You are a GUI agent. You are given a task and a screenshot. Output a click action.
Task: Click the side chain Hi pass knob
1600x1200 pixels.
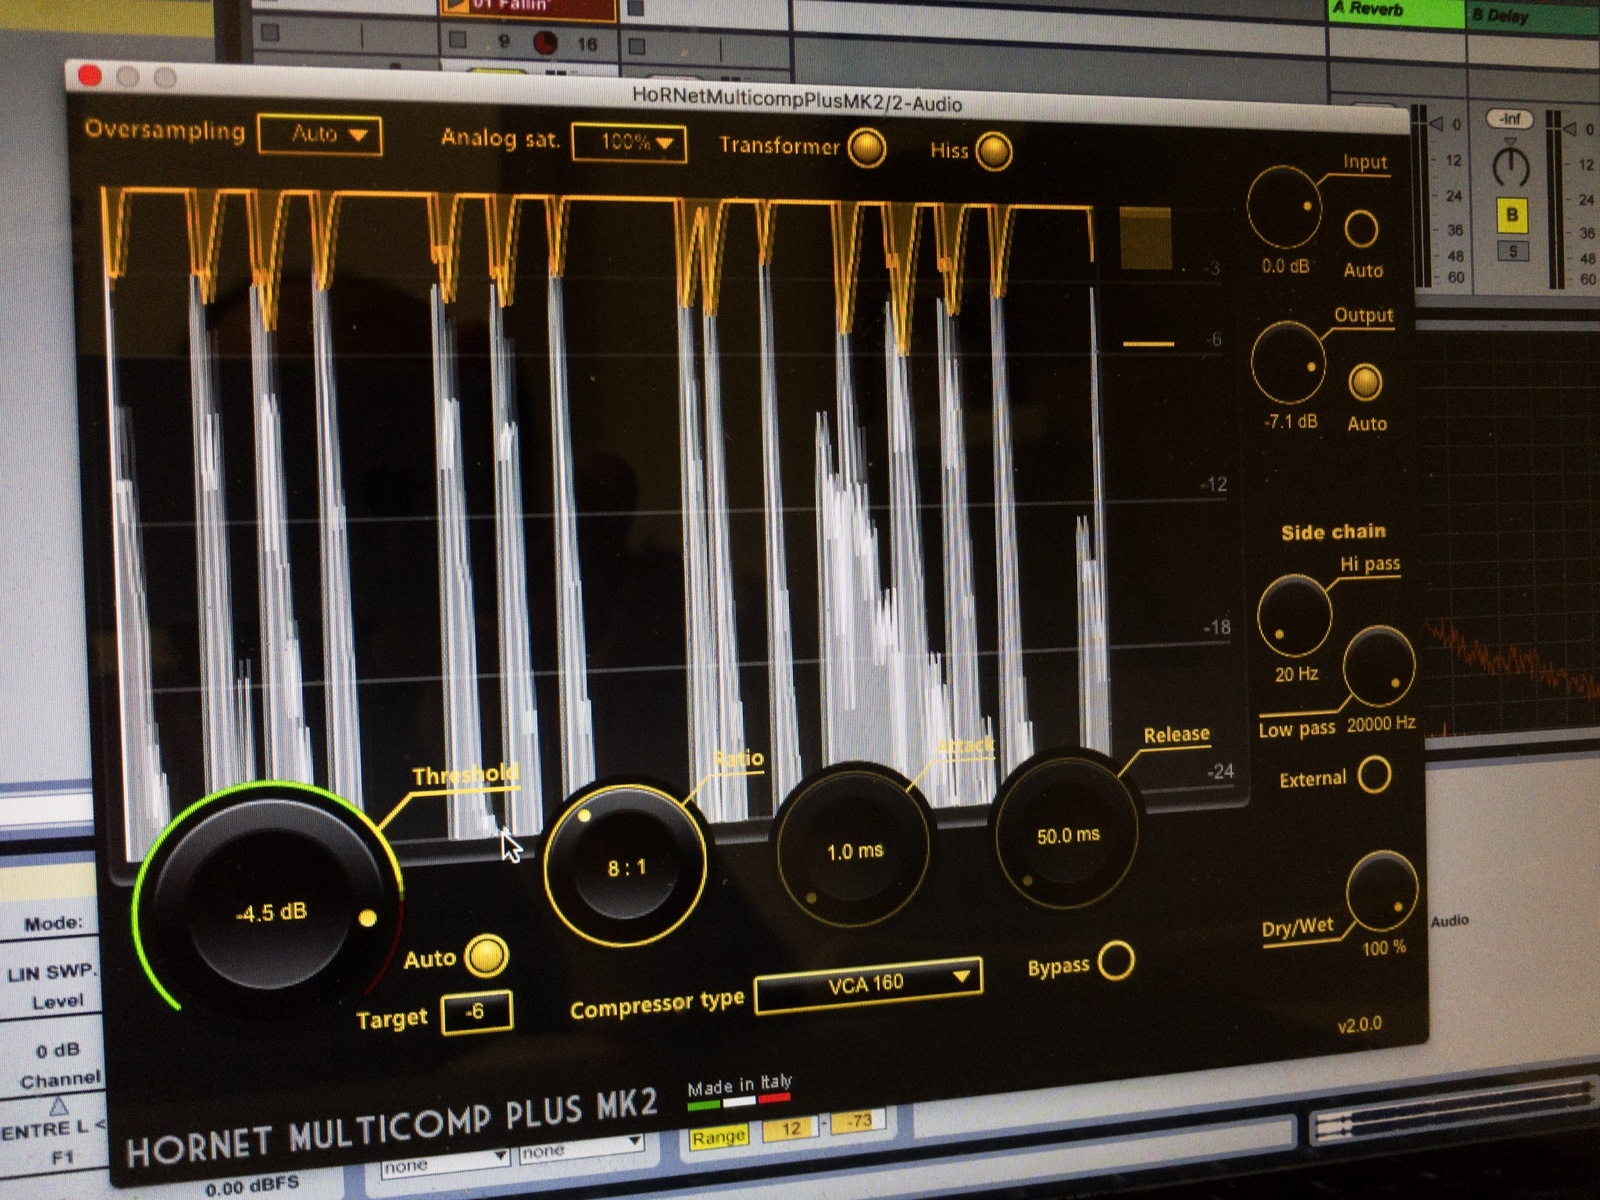1294,615
